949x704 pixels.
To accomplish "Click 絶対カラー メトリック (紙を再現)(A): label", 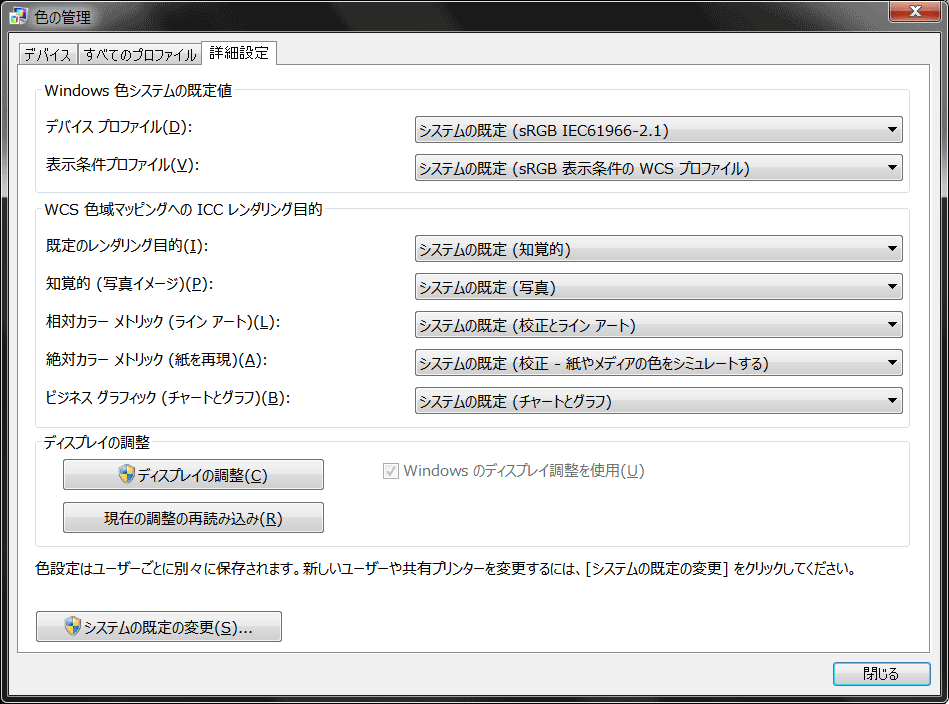I will 156,360.
